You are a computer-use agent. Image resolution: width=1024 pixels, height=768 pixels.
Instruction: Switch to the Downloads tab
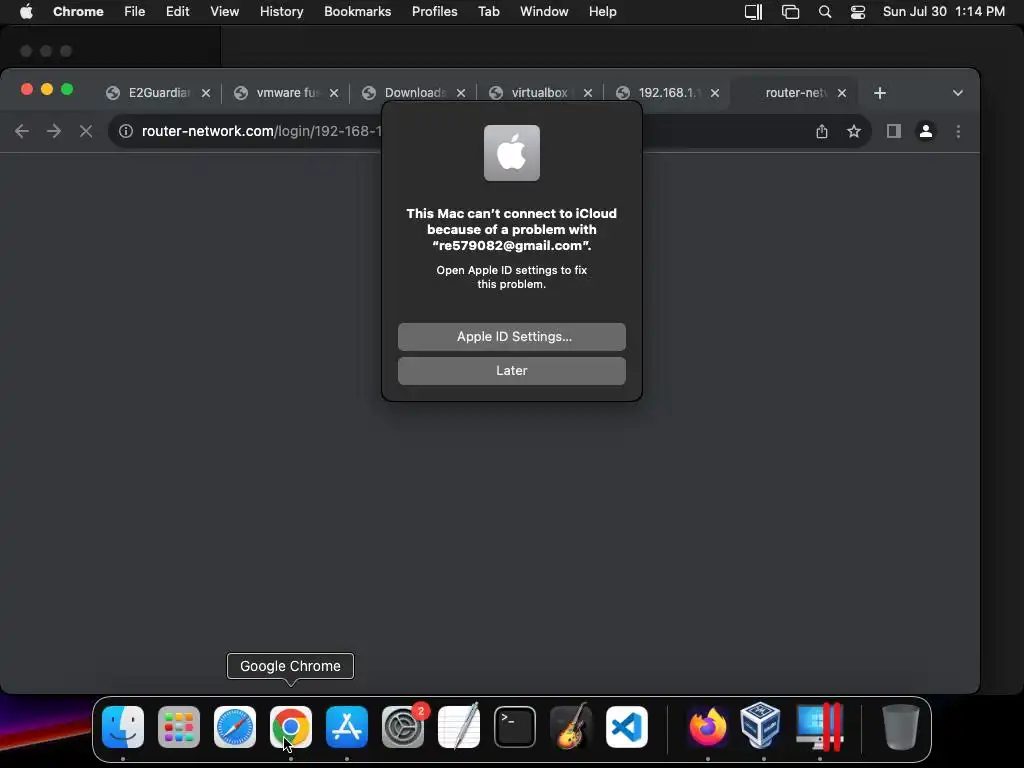[x=414, y=93]
